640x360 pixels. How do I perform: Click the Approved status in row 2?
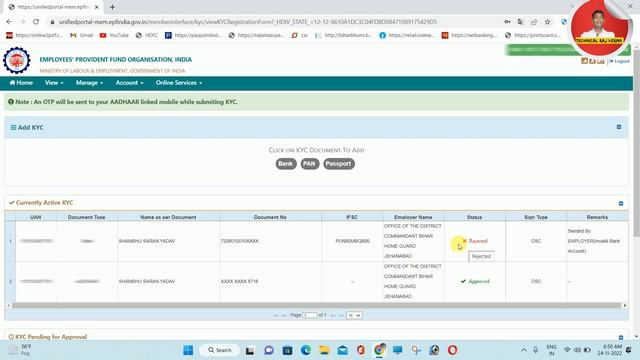coord(475,282)
